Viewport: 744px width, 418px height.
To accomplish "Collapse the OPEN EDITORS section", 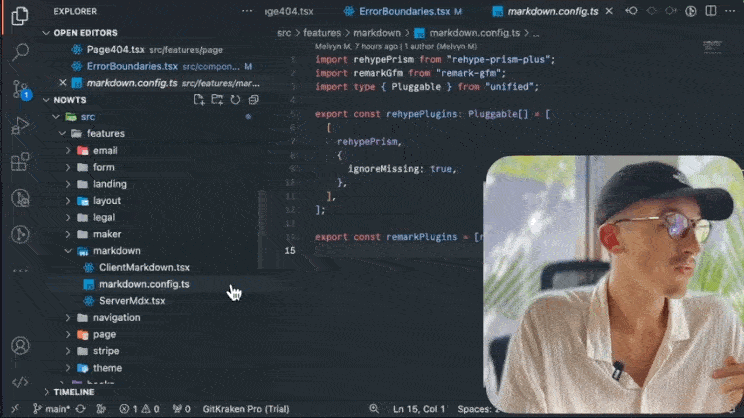I will click(x=85, y=33).
